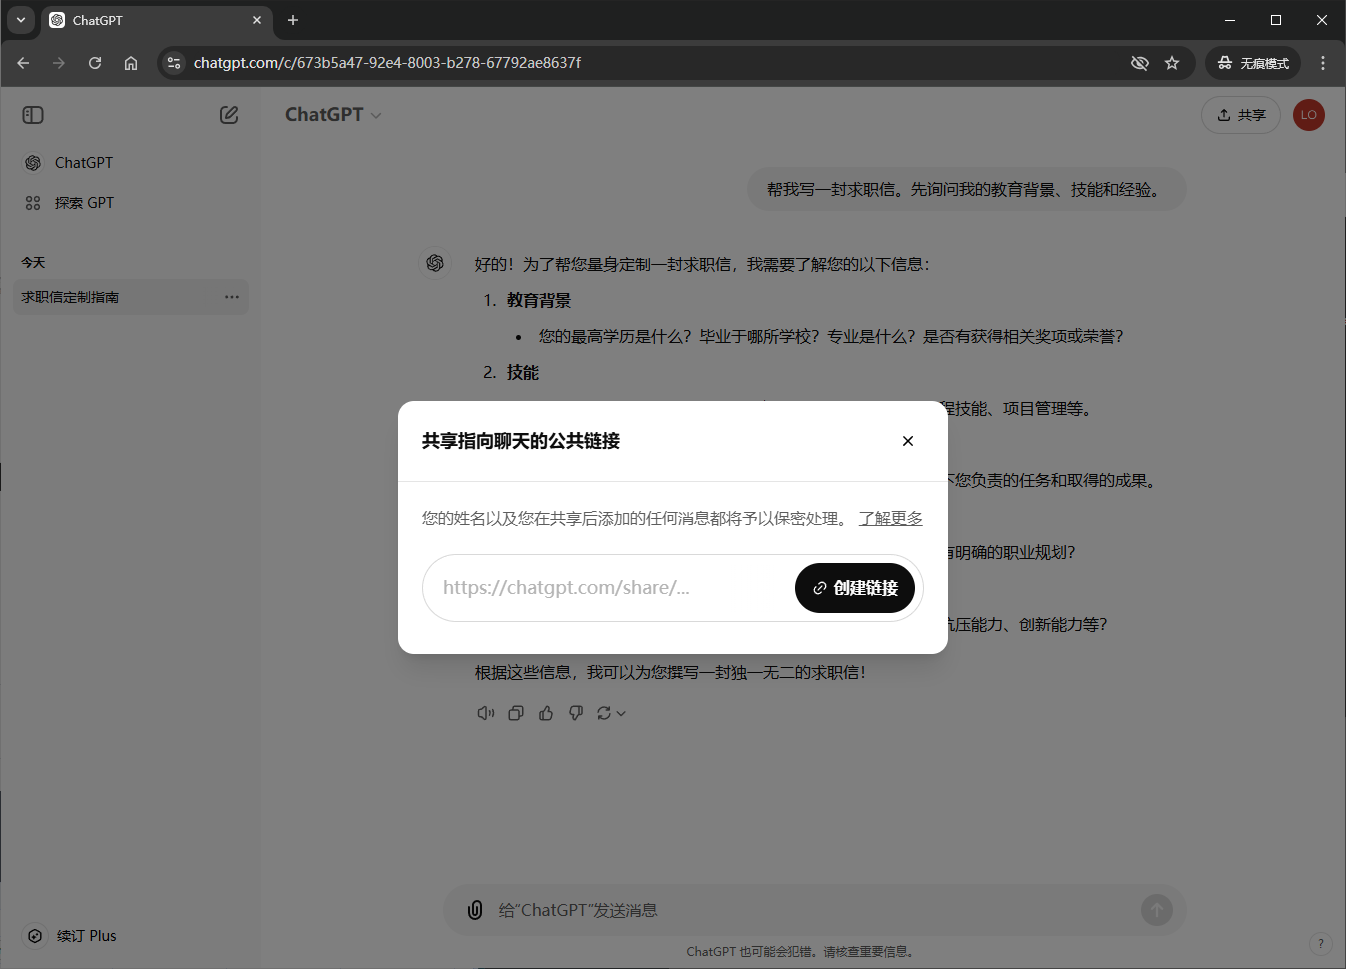Click the 续订 Plus renew option
This screenshot has height=969, width=1346.
coord(86,936)
